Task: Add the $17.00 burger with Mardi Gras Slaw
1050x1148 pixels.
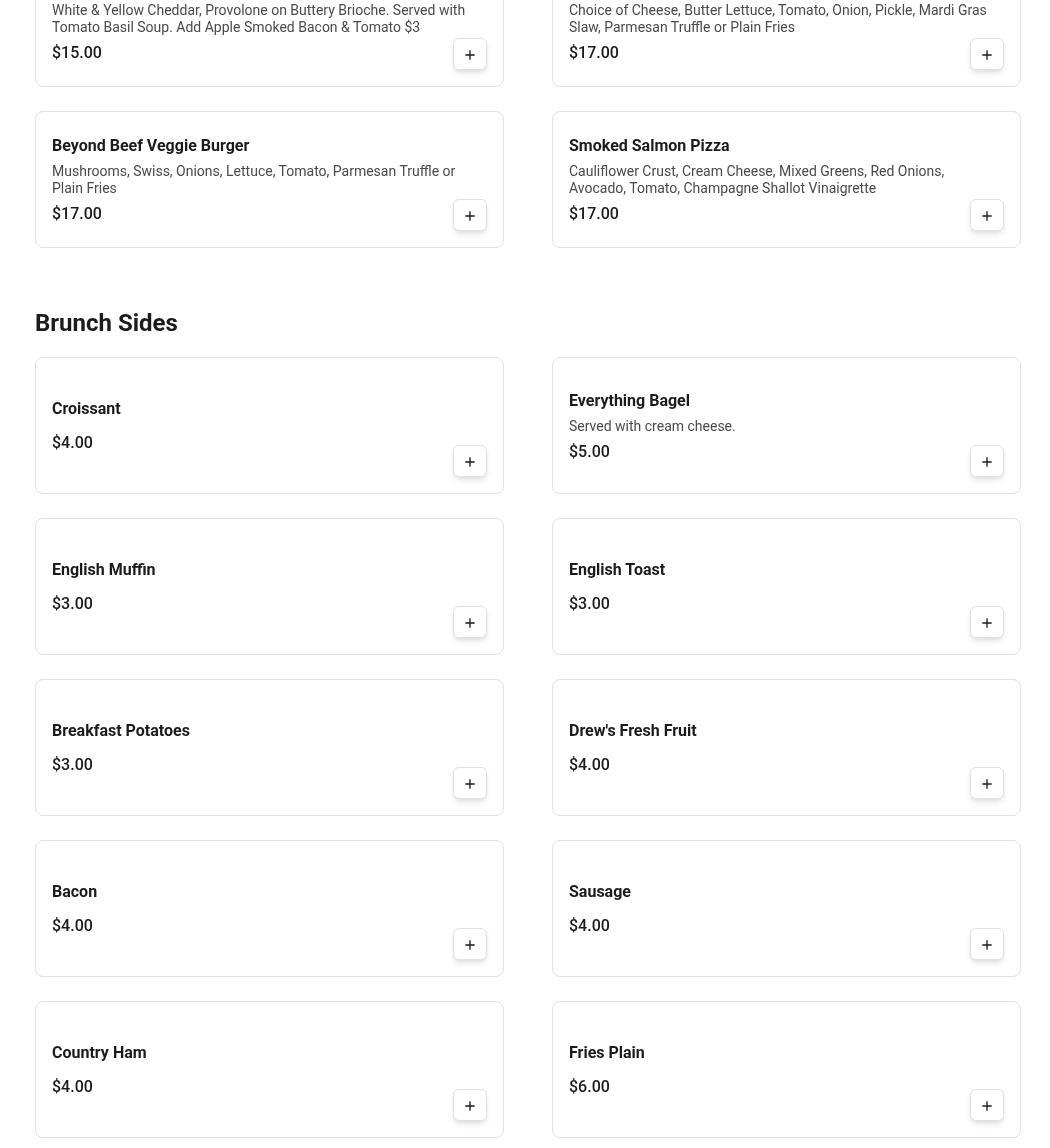Action: (987, 55)
